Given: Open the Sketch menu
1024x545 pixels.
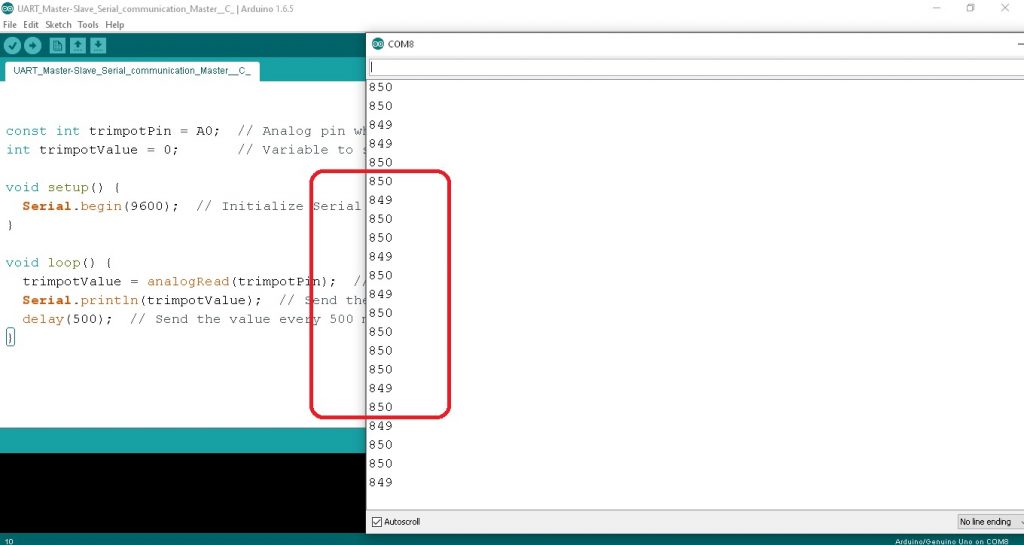Looking at the screenshot, I should coord(58,25).
